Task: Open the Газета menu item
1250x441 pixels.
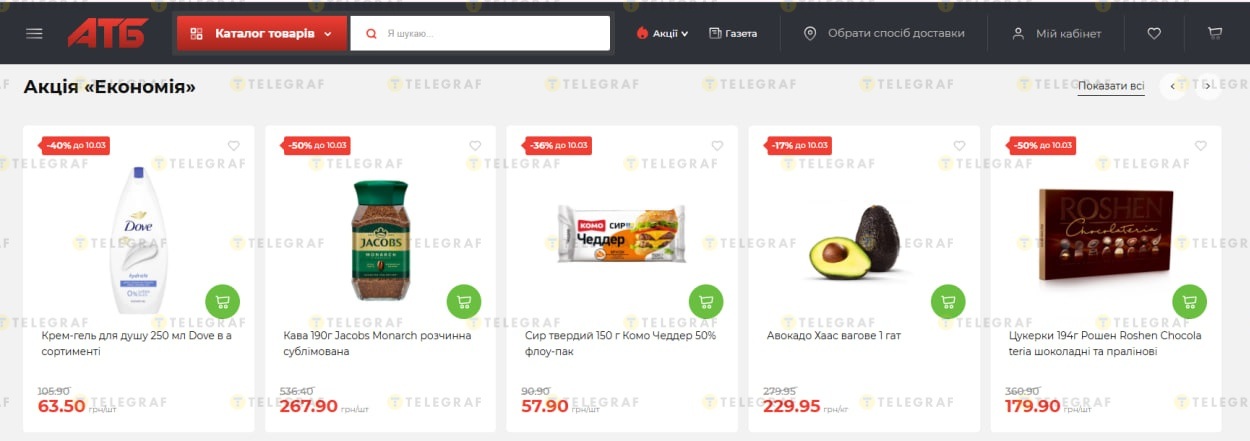Action: click(x=733, y=33)
